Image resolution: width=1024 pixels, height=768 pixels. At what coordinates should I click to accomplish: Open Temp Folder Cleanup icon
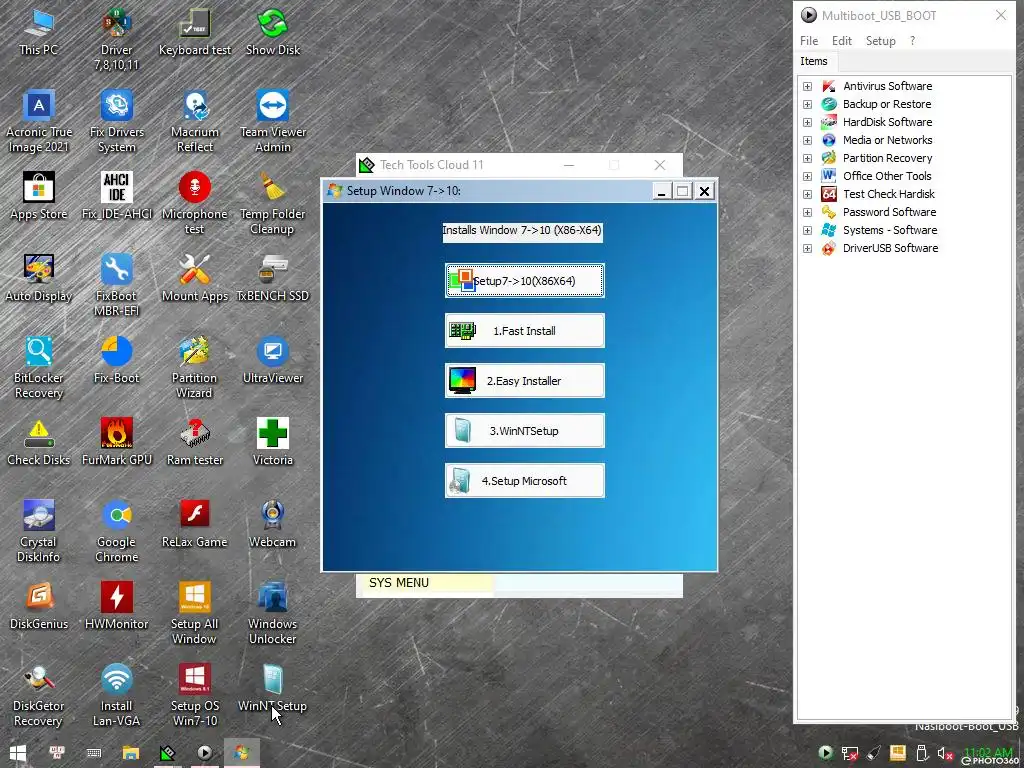(272, 203)
